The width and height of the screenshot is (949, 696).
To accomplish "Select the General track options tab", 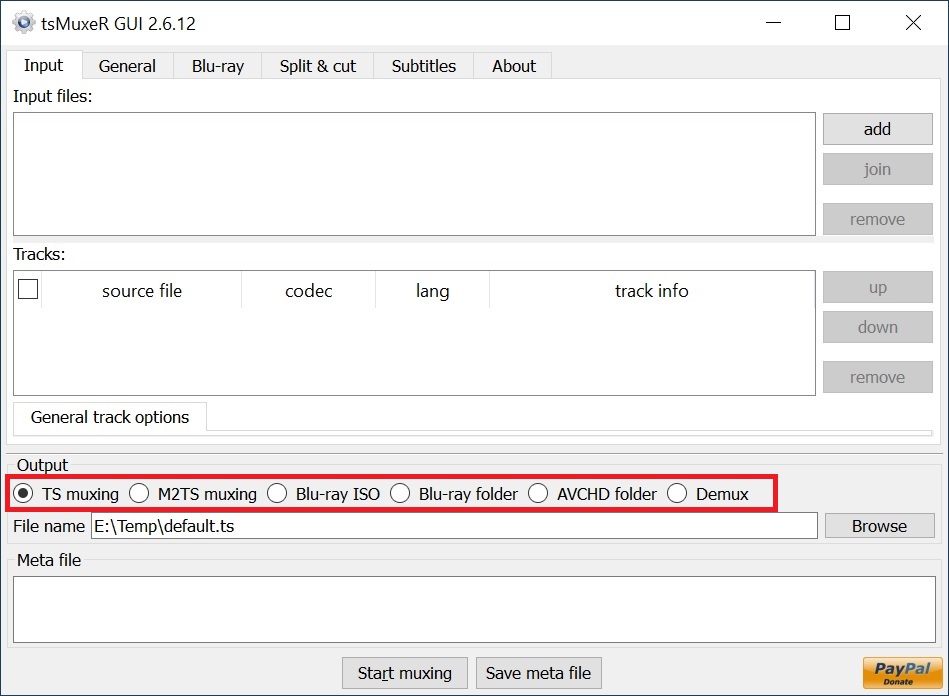I will pos(110,417).
